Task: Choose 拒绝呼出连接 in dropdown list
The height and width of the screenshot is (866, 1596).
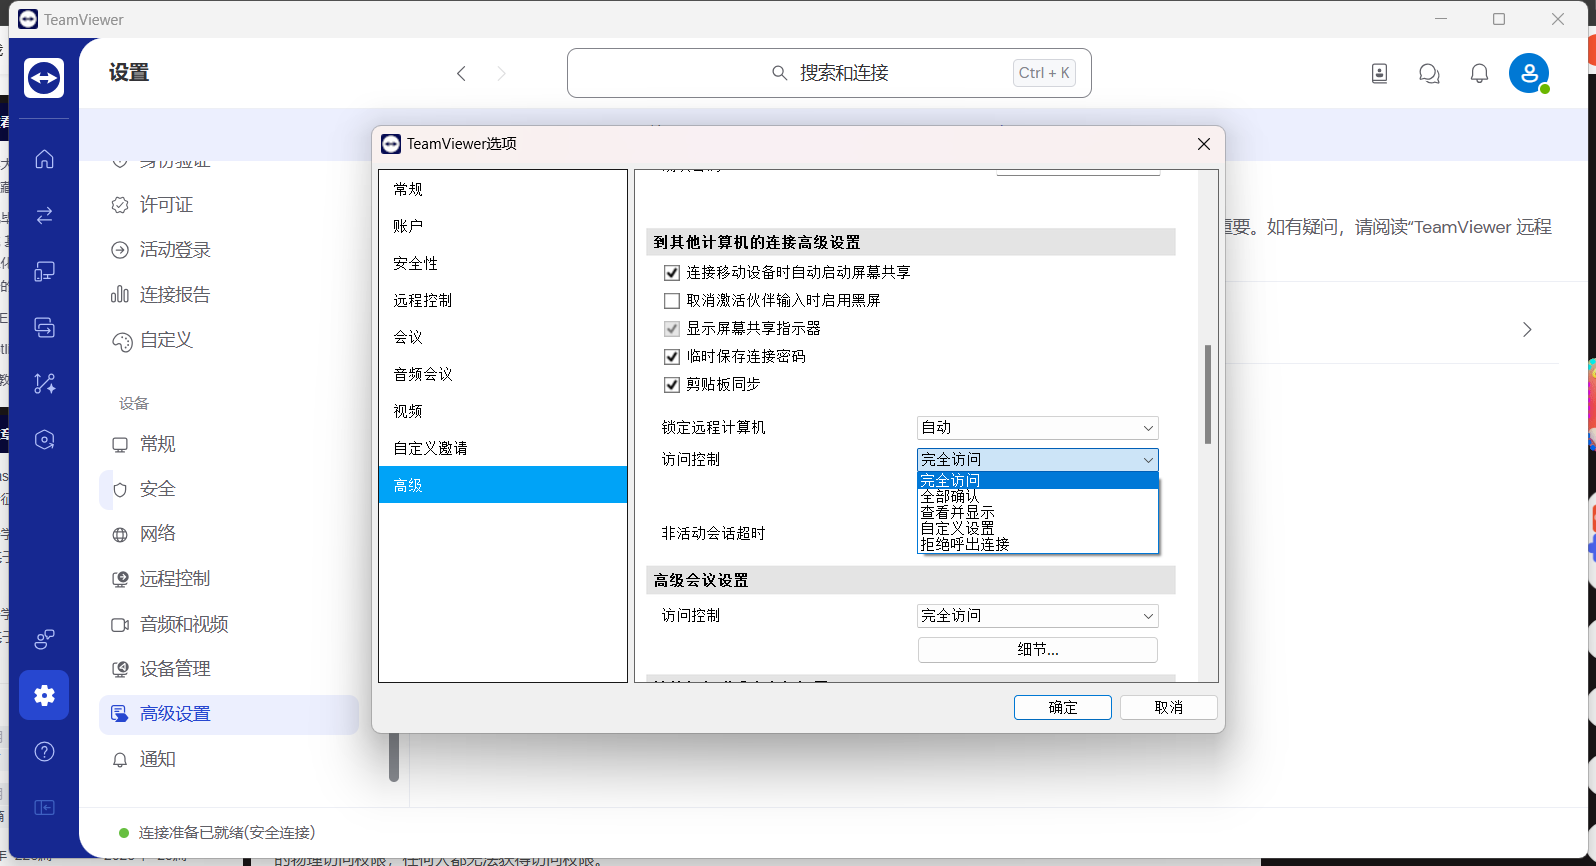Action: click(1037, 544)
